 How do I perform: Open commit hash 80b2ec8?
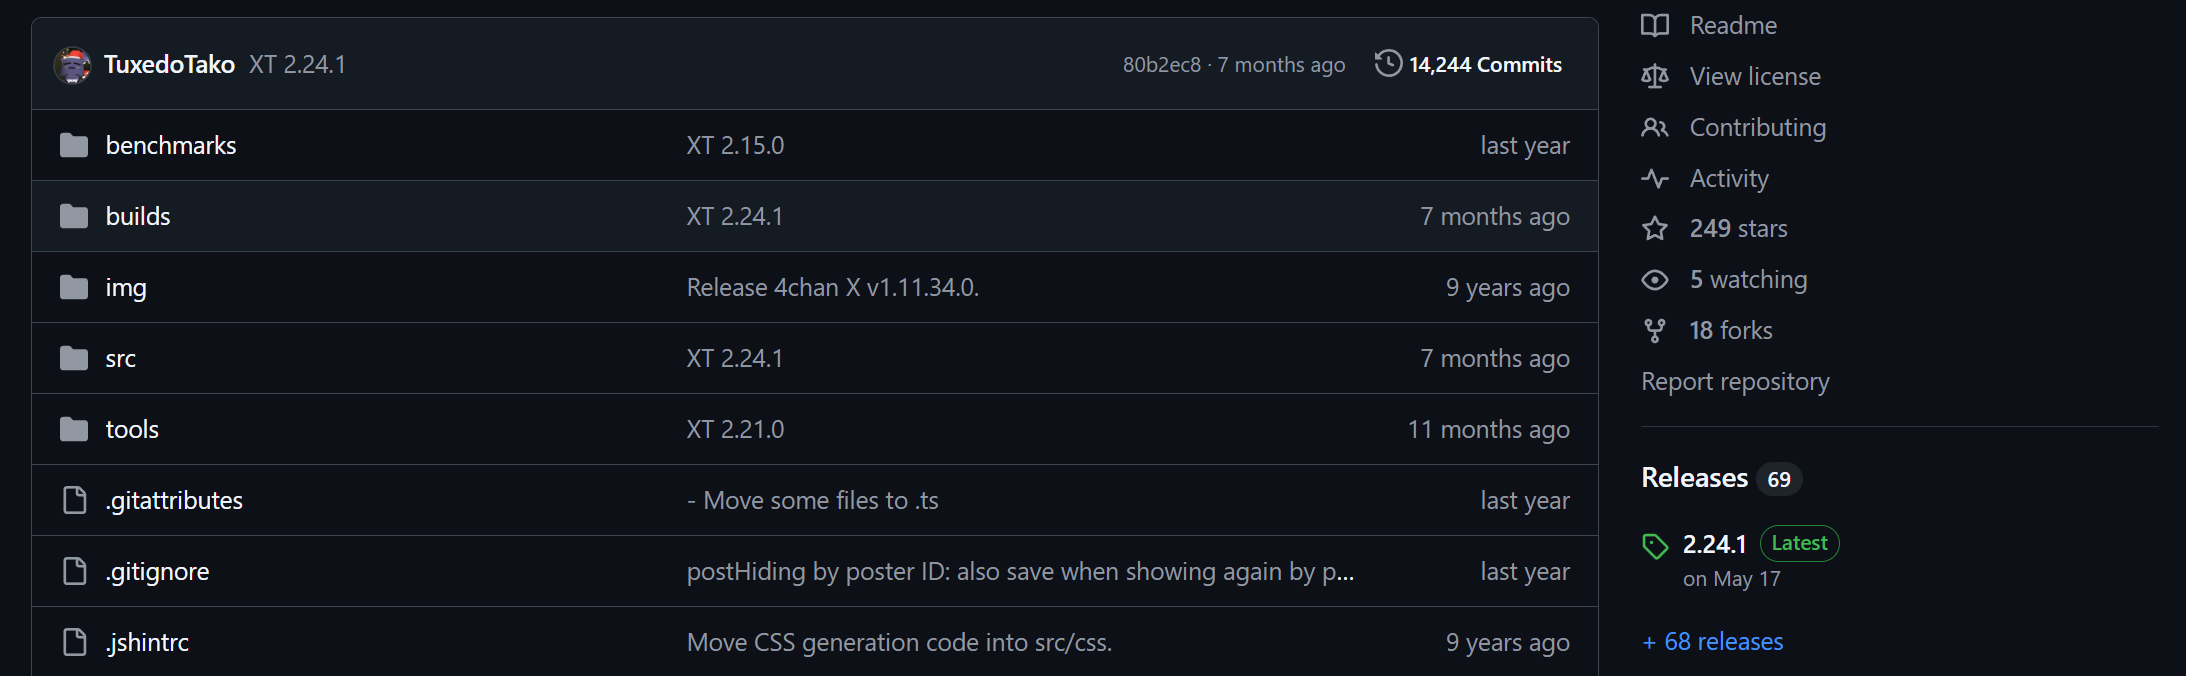(x=1161, y=65)
